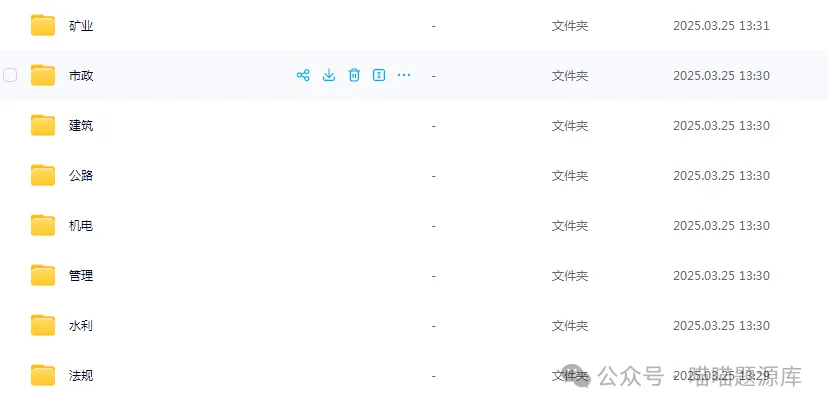The image size is (828, 409).
Task: Tick the checkbox beside 市政
Action: 10,75
